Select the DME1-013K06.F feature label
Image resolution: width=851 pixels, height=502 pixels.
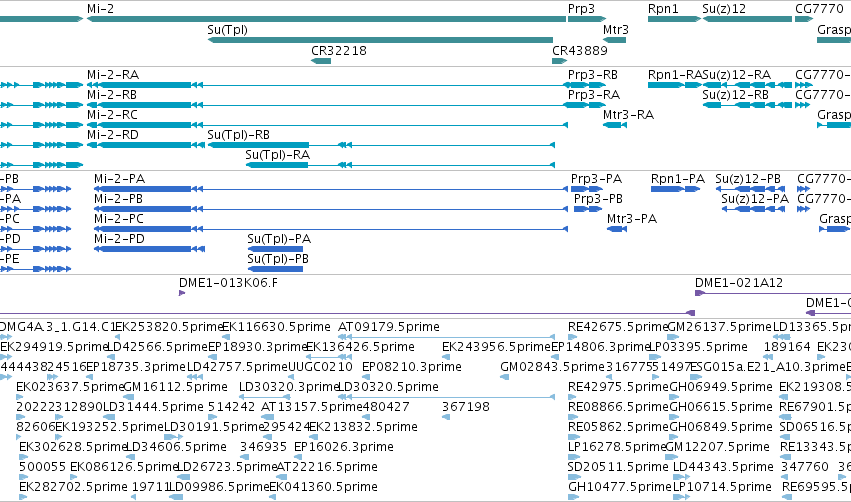tap(228, 283)
